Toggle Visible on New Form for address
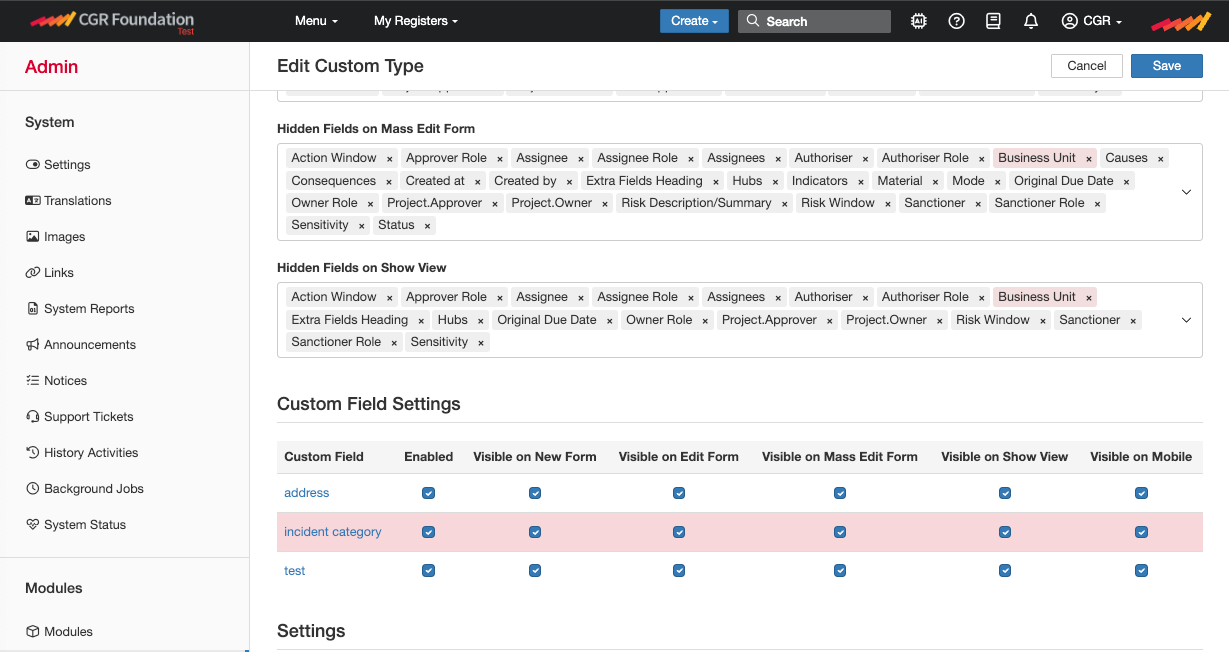Image resolution: width=1229 pixels, height=652 pixels. [x=535, y=493]
